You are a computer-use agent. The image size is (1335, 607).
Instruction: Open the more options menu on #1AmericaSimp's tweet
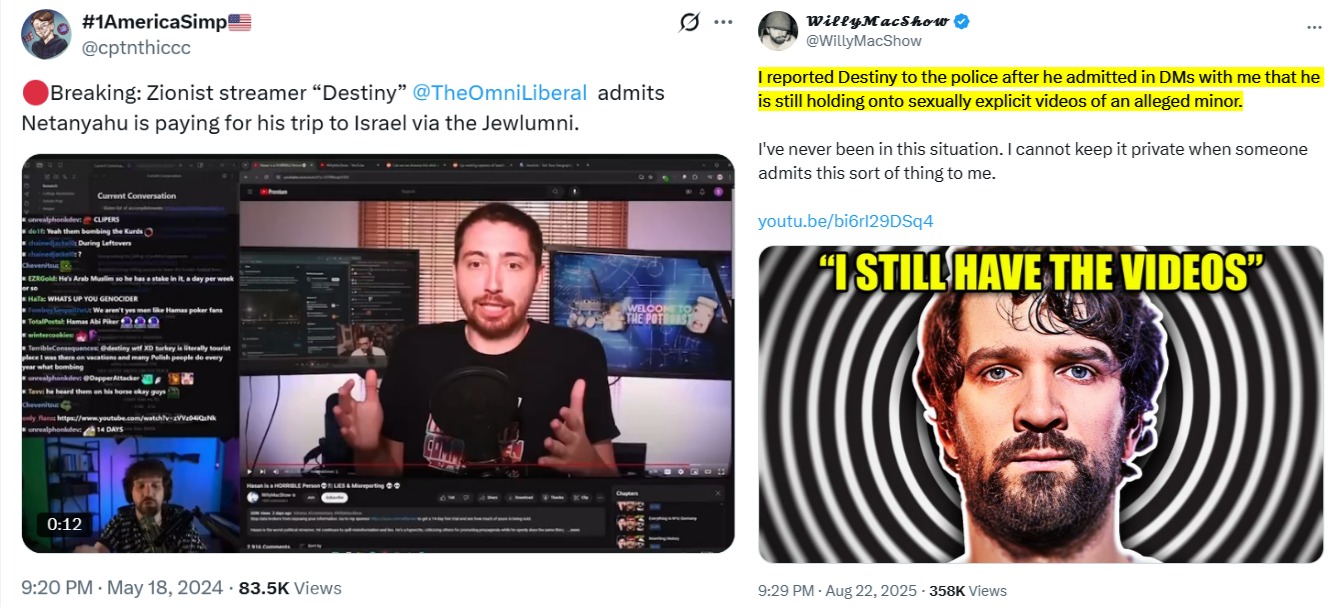pos(723,23)
